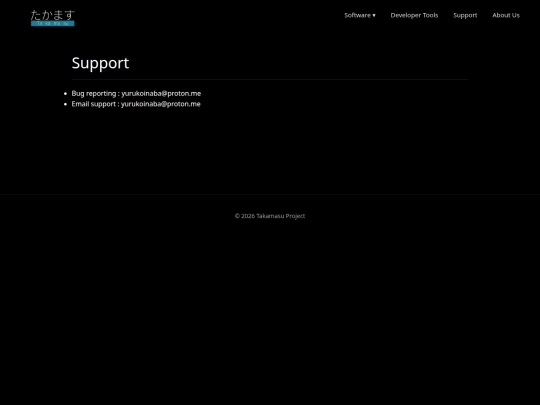
Task: Click the Bug reporting email address
Action: [x=161, y=93]
